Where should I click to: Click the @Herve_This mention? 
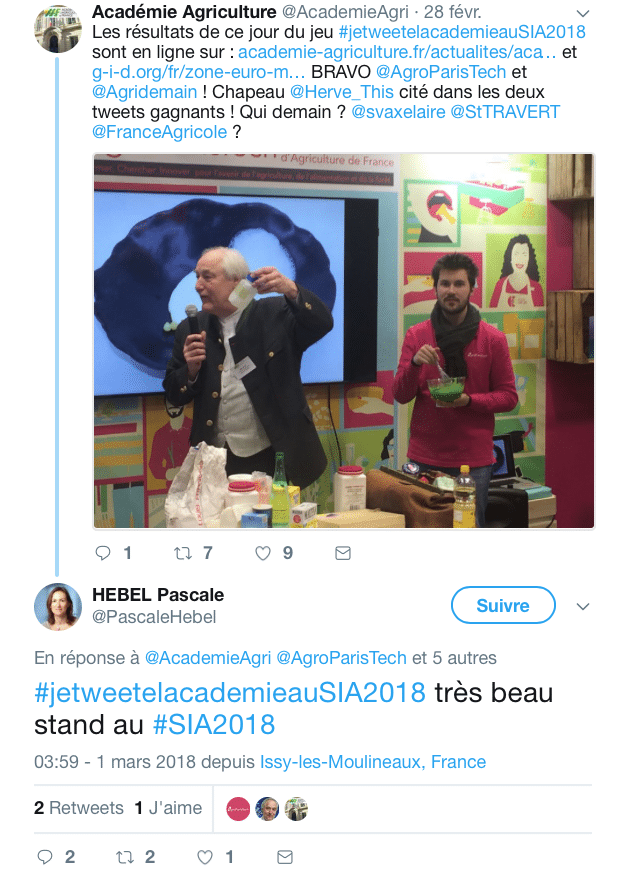[342, 92]
